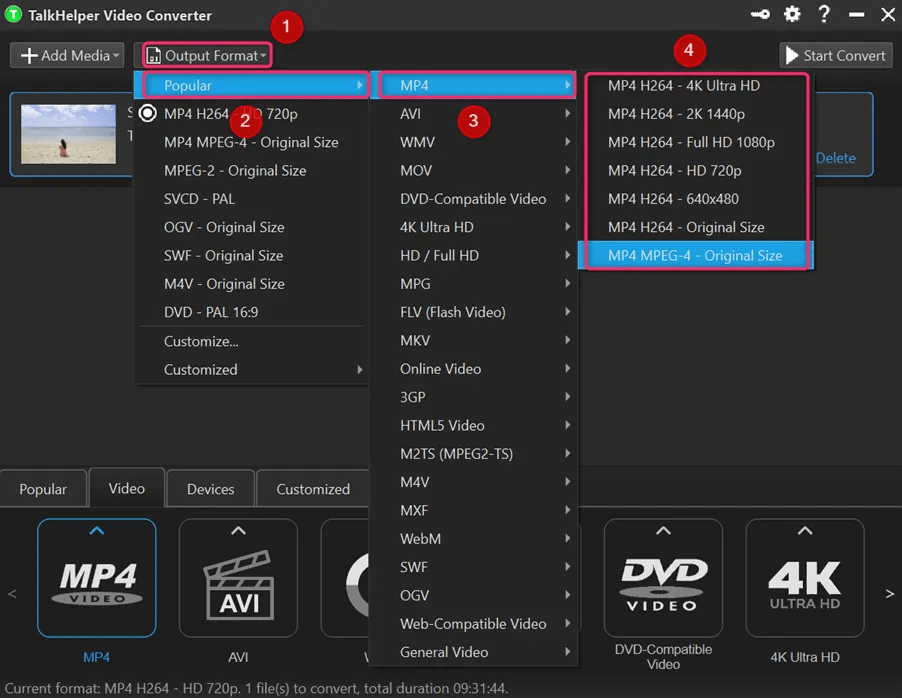Switch to the Devices tab
The width and height of the screenshot is (902, 698).
[x=211, y=489]
